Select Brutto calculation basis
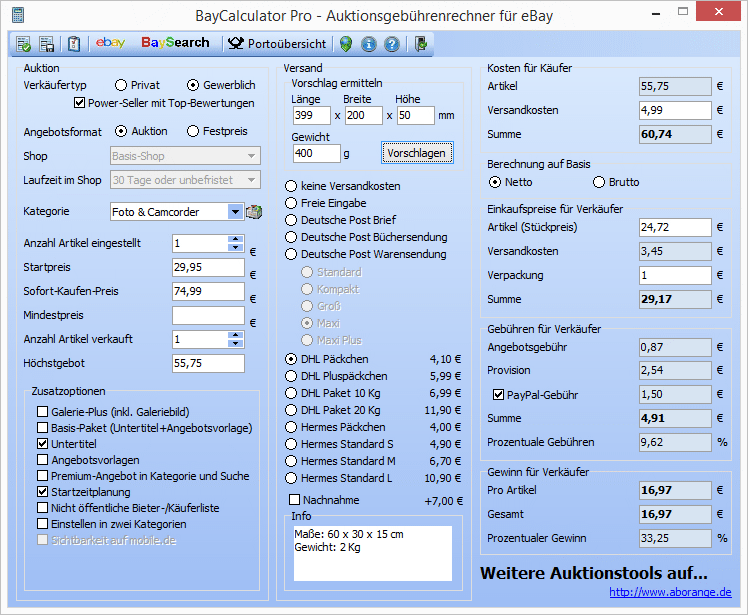 pos(616,182)
